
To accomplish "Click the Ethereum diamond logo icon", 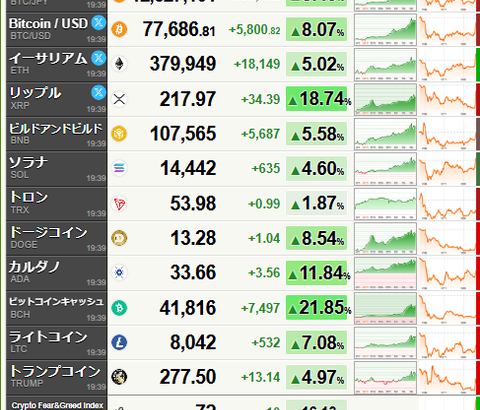I will (119, 64).
